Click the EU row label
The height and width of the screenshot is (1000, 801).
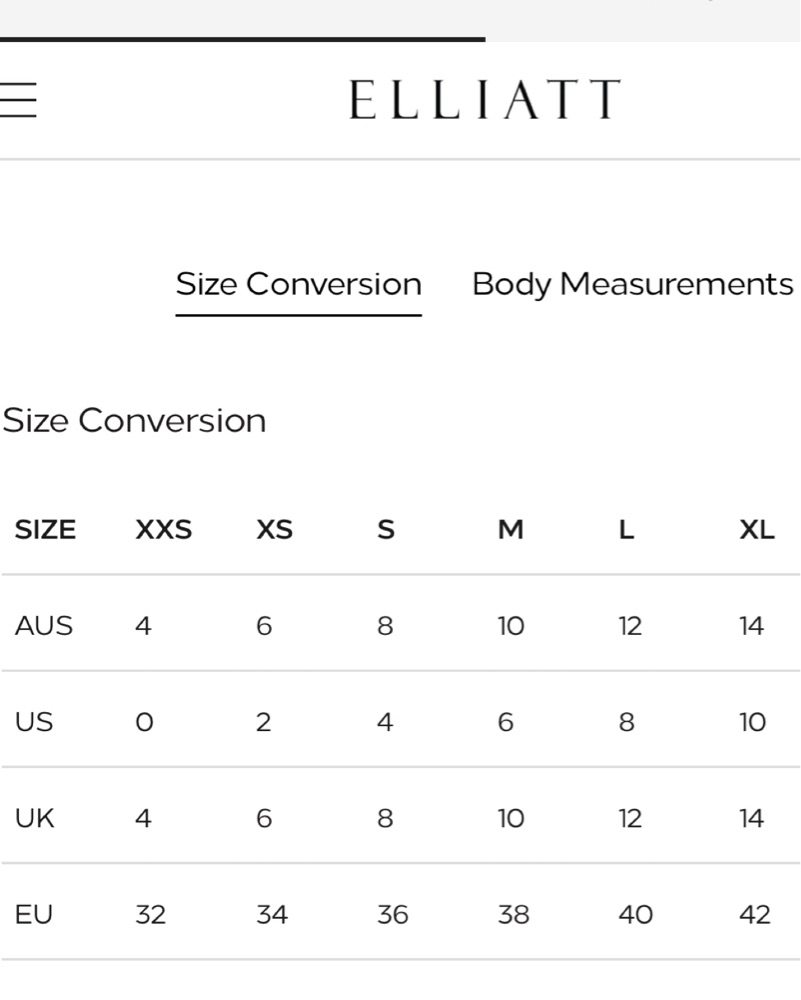click(33, 915)
